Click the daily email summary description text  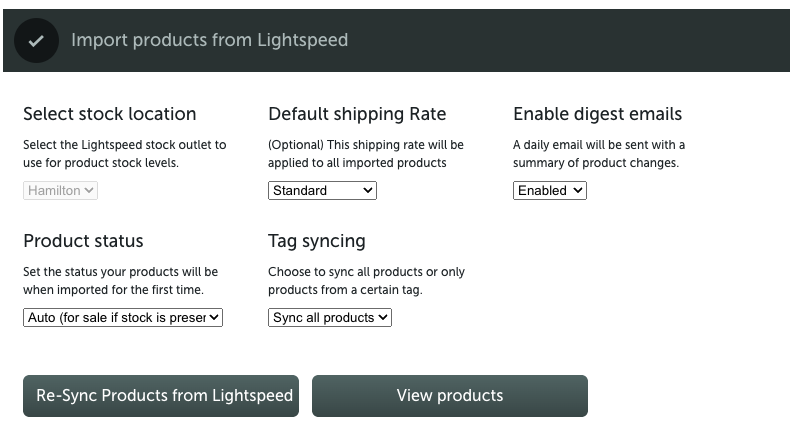click(599, 154)
